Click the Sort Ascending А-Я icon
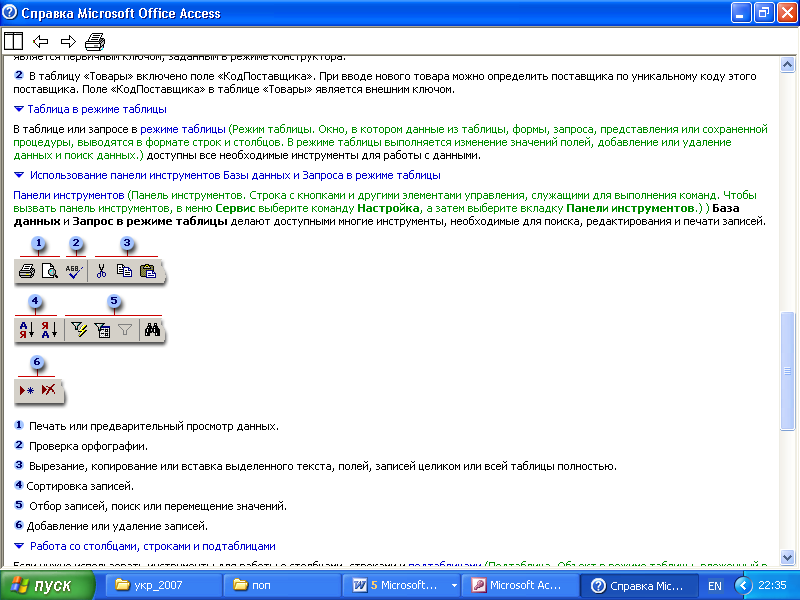 click(27, 330)
